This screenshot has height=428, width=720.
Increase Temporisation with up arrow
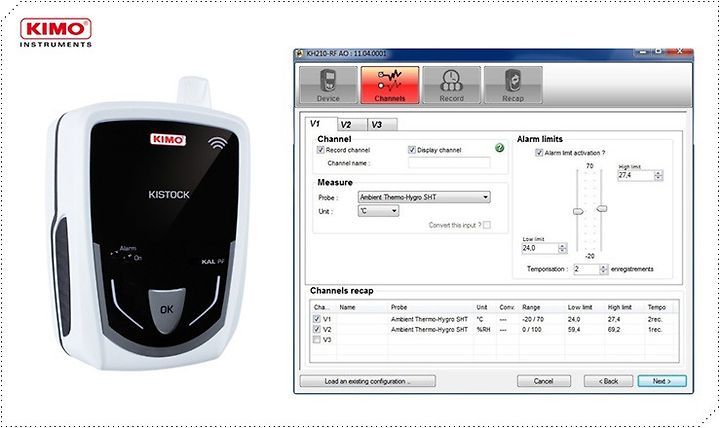(604, 267)
